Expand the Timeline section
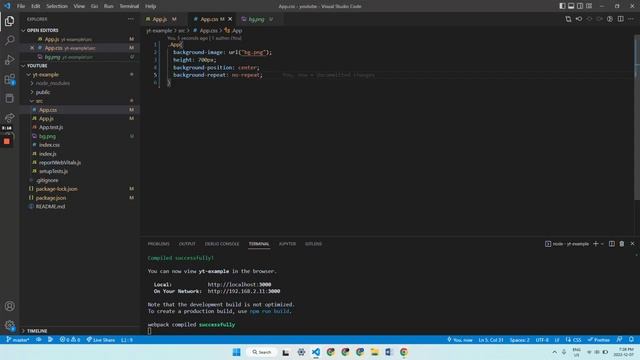Viewport: 640px width, 360px height. [x=36, y=331]
